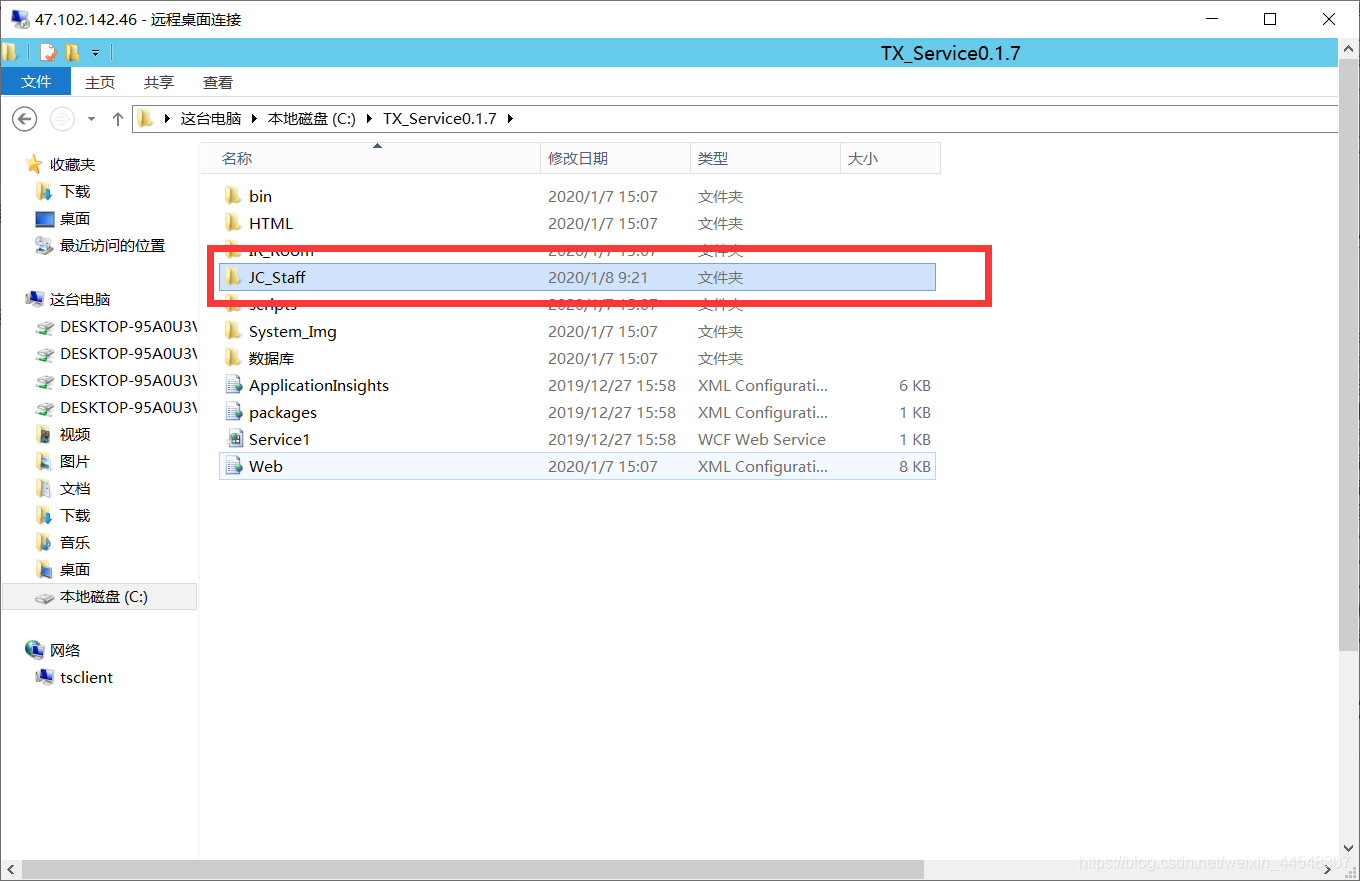Switch to the 共享 ribbon tab
This screenshot has width=1360, height=881.
(158, 83)
